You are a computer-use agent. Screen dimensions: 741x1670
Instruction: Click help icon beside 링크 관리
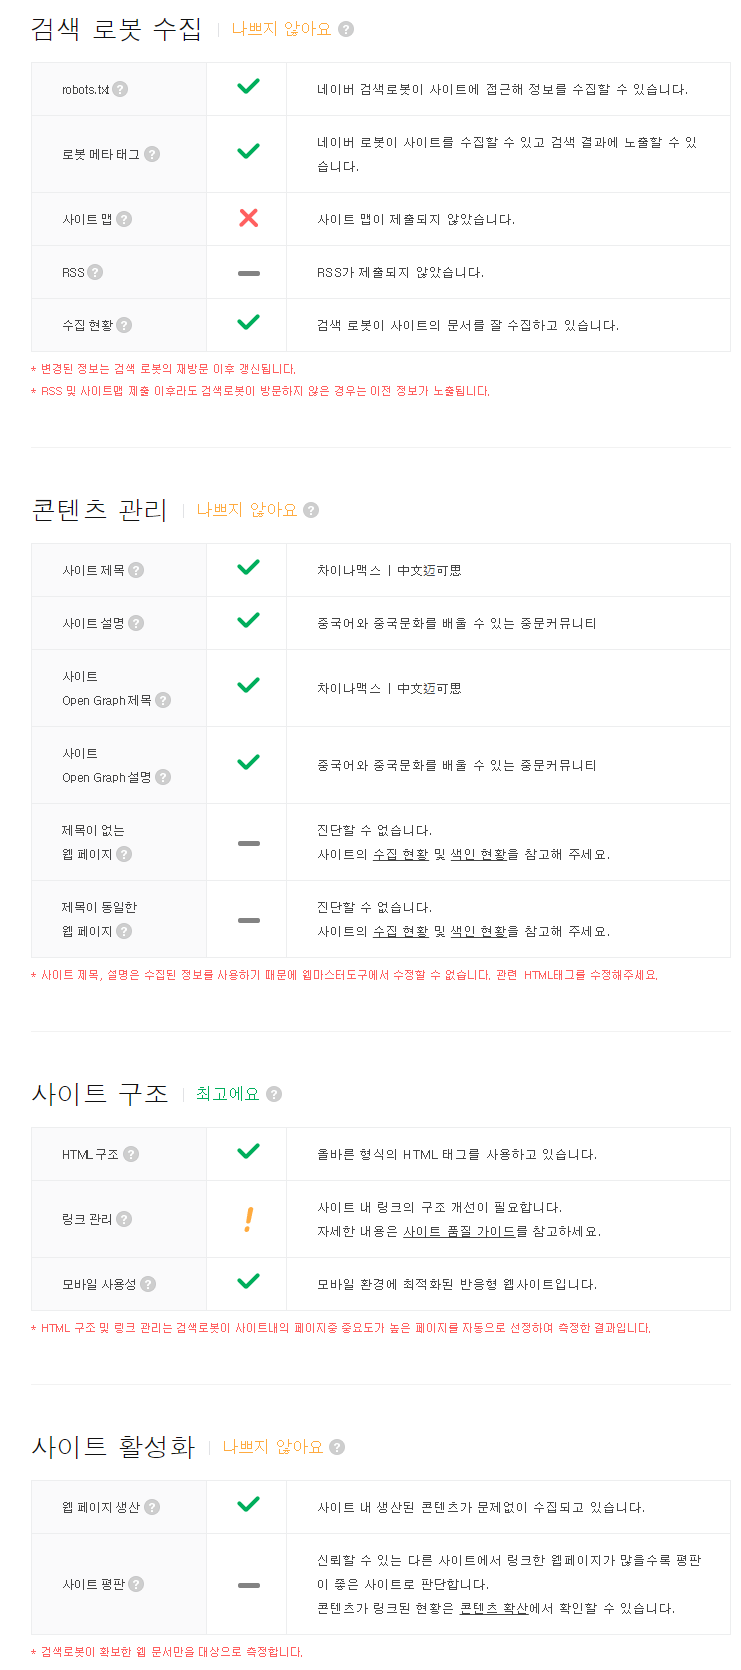pos(124,1219)
